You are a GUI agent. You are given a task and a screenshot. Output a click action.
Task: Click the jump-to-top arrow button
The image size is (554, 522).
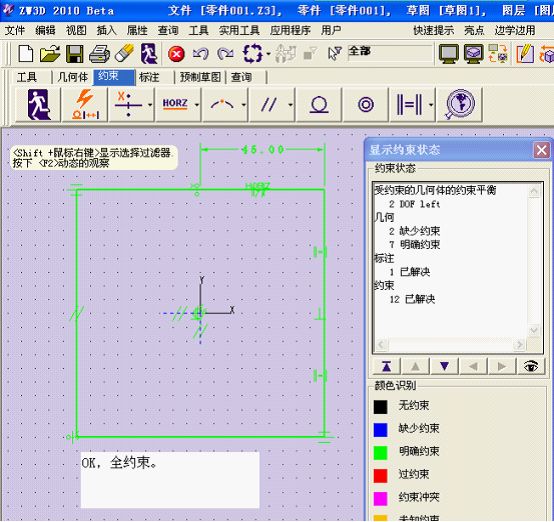click(387, 366)
